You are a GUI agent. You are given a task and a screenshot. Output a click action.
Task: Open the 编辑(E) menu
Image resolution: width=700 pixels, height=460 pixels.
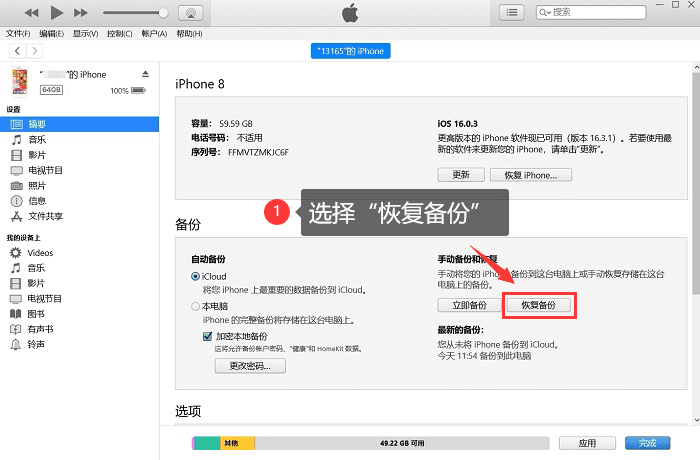tap(51, 33)
